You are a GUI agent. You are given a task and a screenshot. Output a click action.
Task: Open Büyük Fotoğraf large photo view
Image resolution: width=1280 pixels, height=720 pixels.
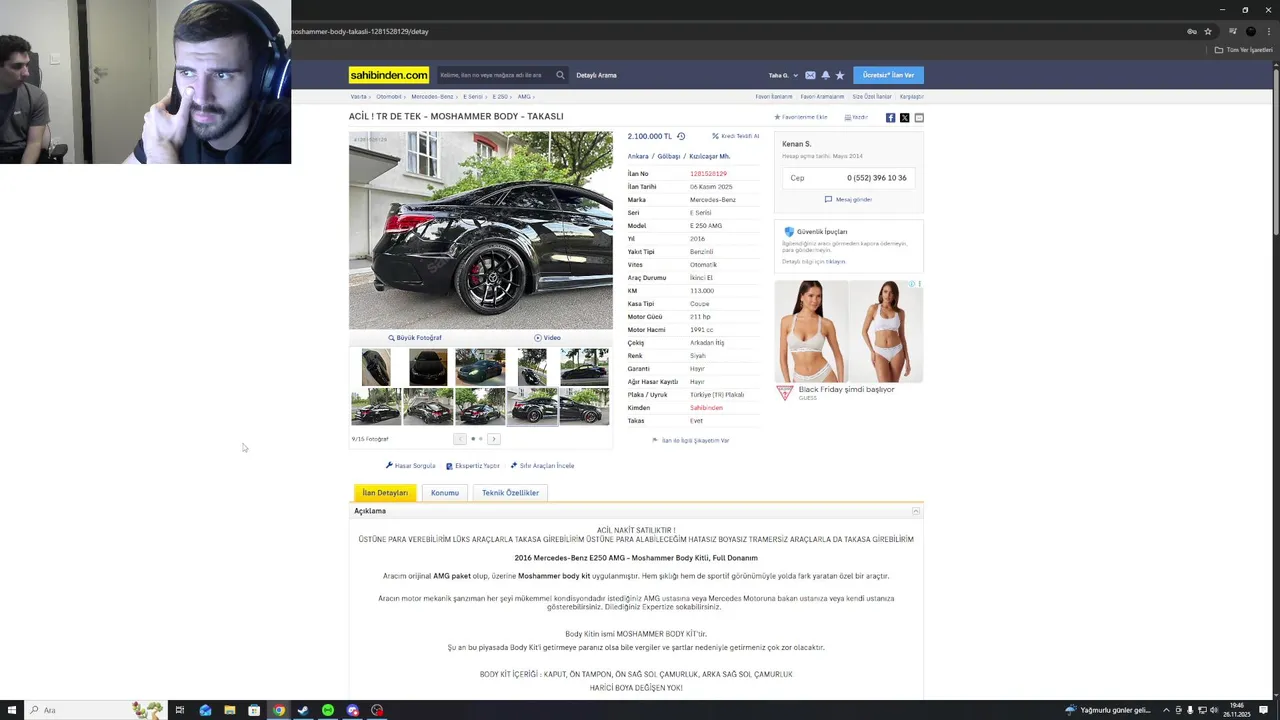415,338
